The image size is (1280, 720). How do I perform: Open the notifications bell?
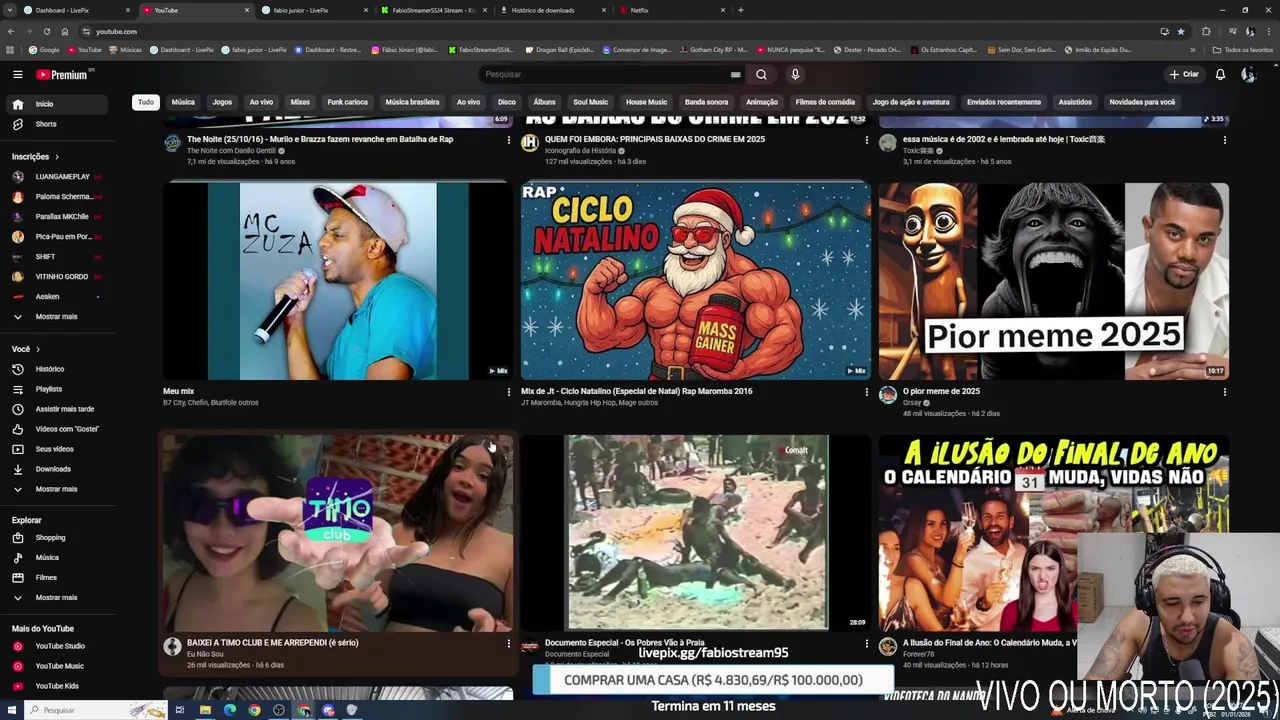point(1220,74)
